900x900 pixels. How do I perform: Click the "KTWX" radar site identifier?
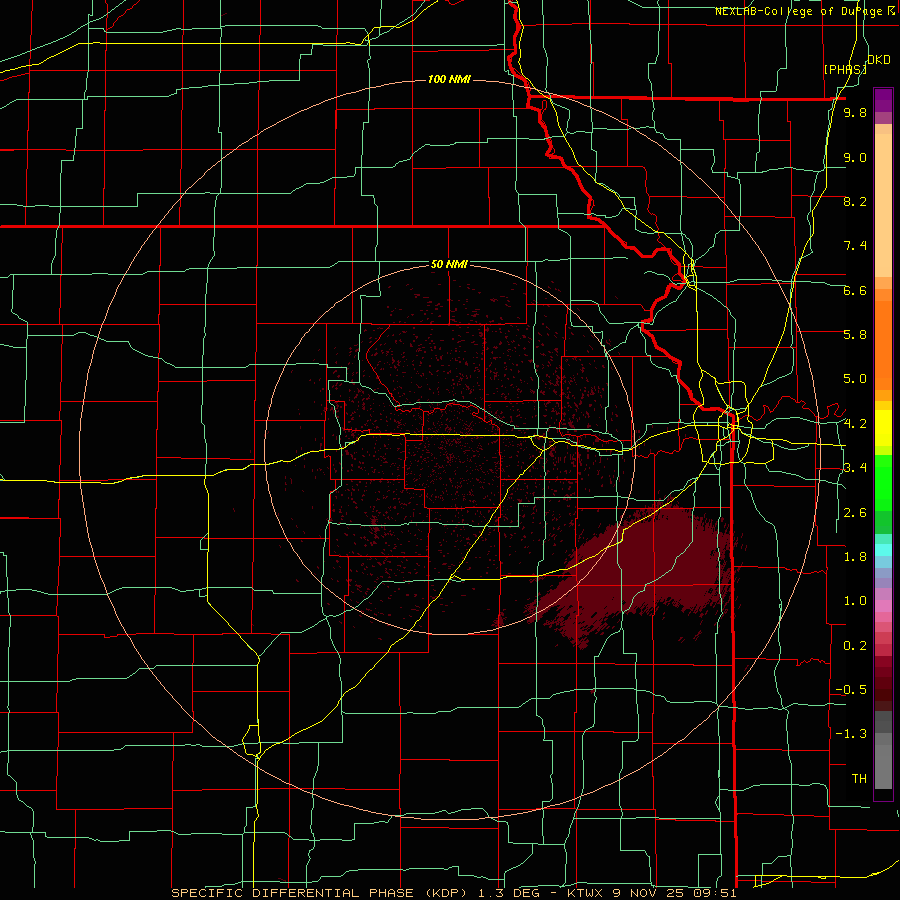(584, 893)
